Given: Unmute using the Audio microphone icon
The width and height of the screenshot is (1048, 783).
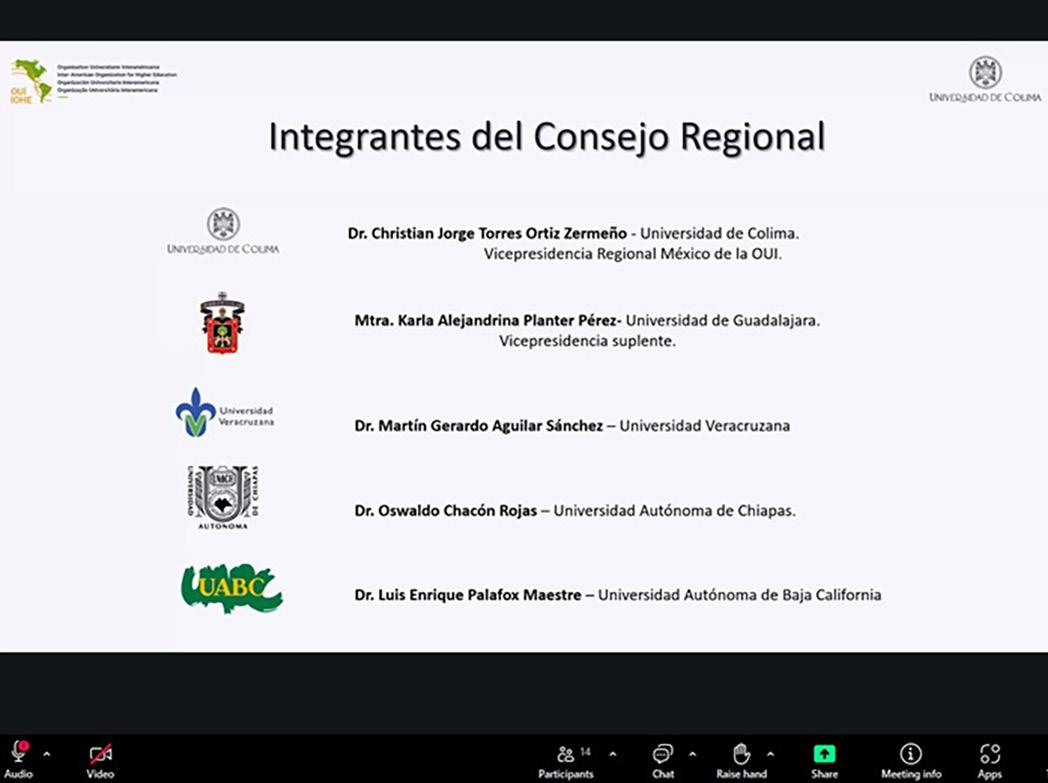Looking at the screenshot, I should click(x=19, y=752).
